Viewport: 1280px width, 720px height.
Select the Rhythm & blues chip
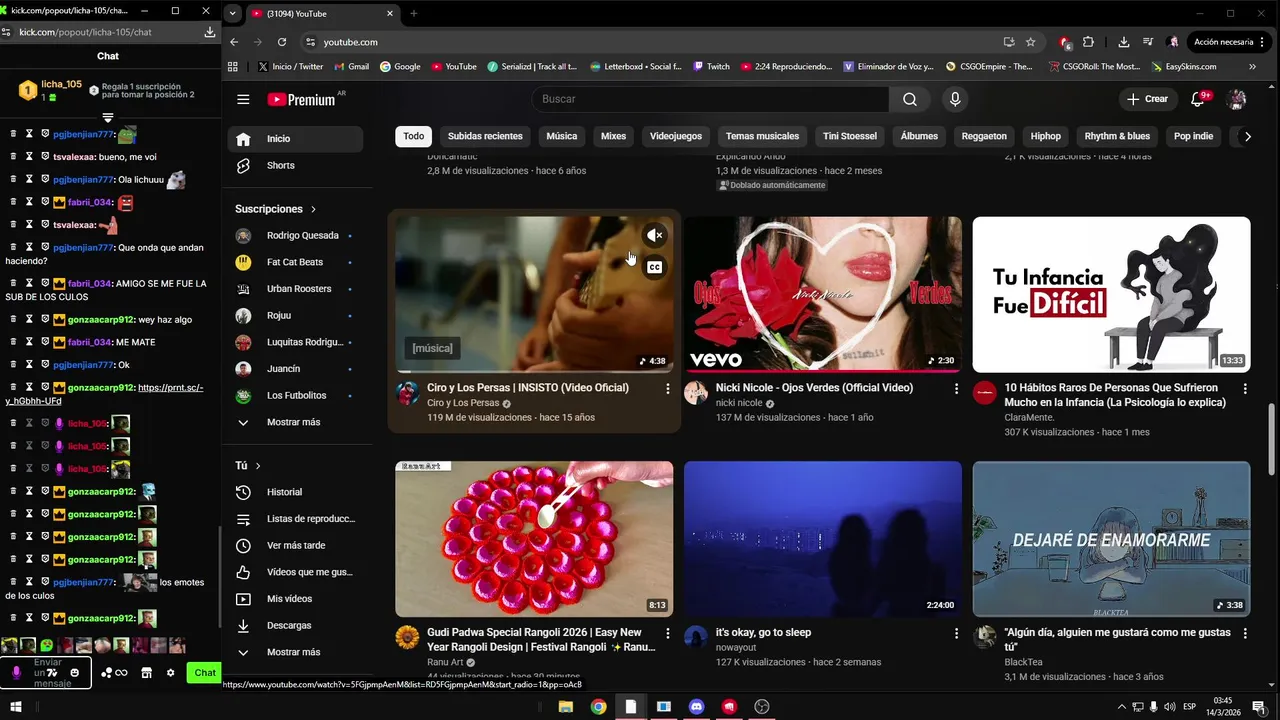[x=1117, y=136]
